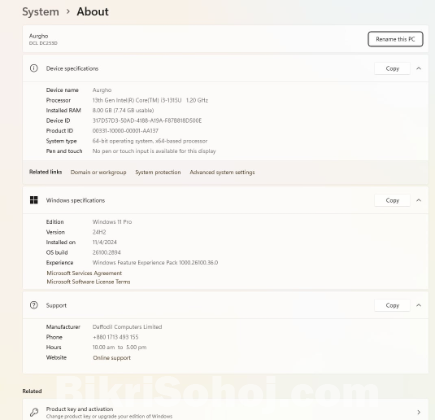This screenshot has width=435, height=420.
Task: Click the Rename this PC button
Action: 395,39
